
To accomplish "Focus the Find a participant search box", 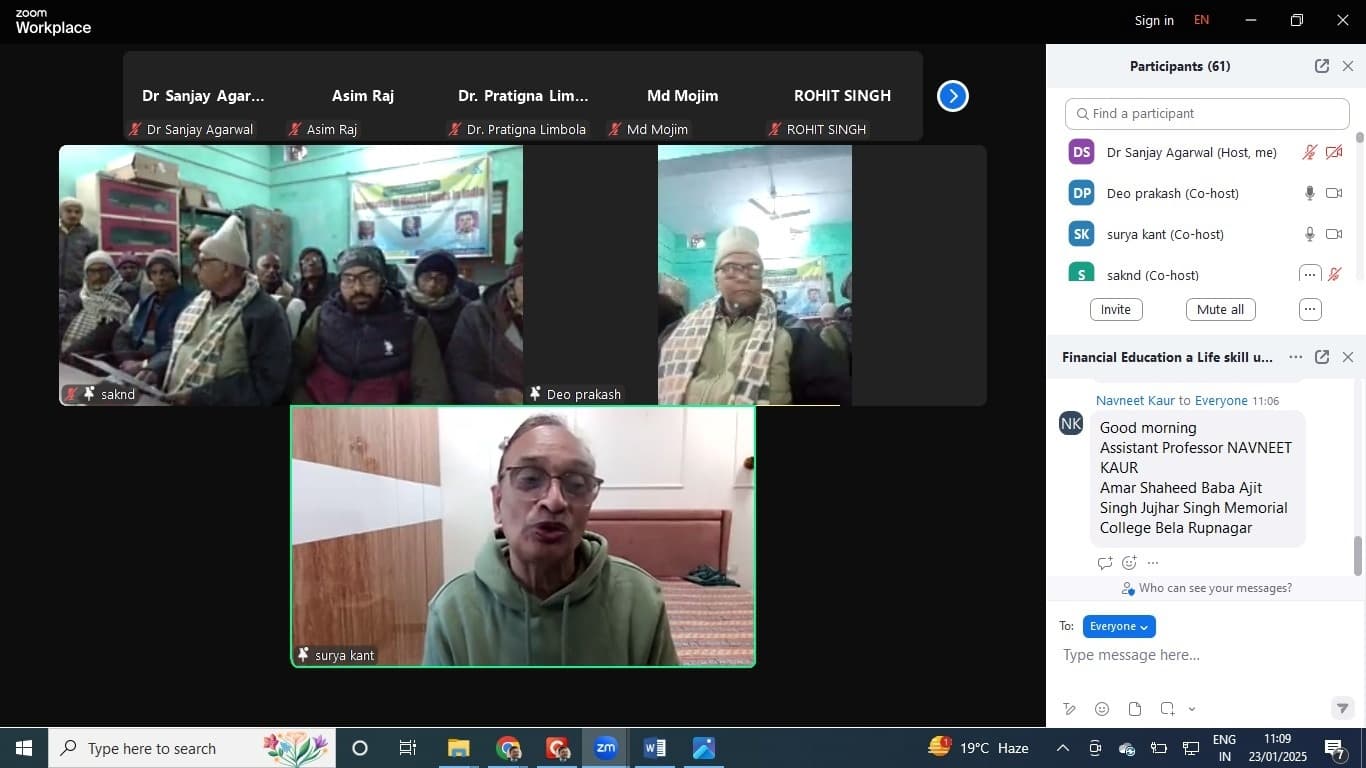I will 1207,114.
